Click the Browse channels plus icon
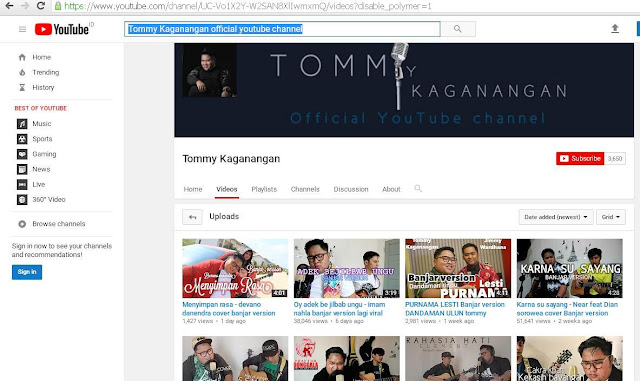The width and height of the screenshot is (640, 381). tap(22, 224)
